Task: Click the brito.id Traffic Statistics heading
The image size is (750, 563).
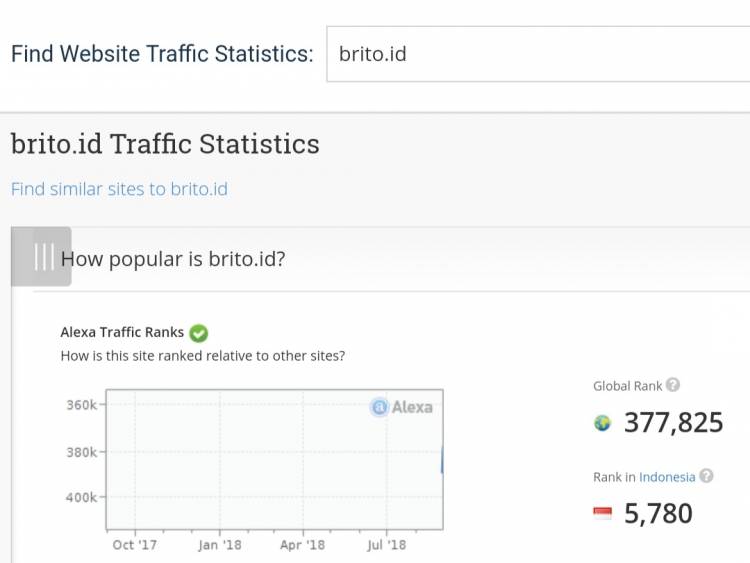Action: (165, 144)
